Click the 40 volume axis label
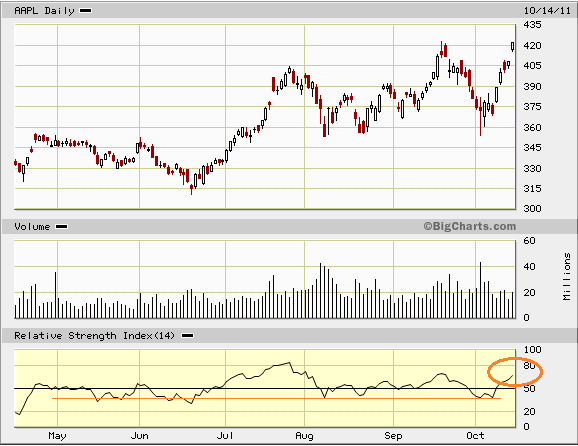This screenshot has width=578, height=446. point(529,266)
